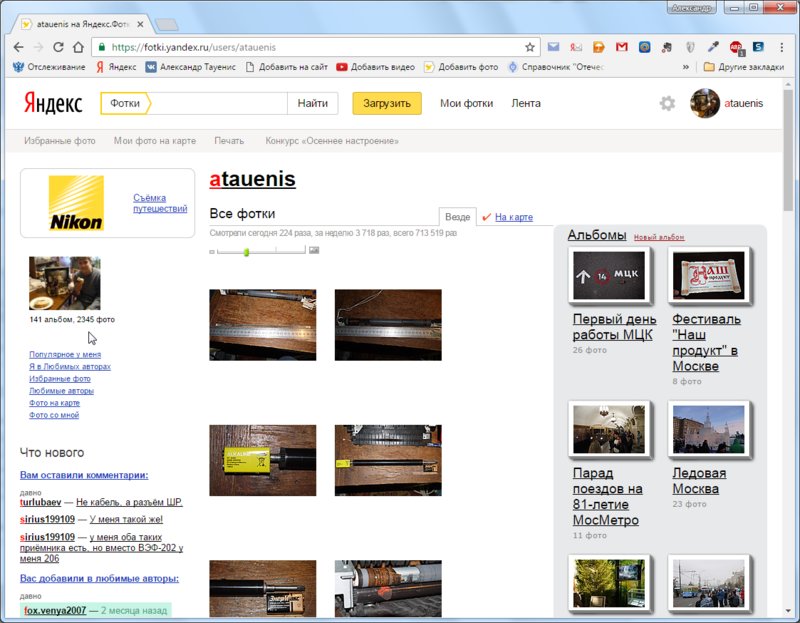
Task: Go back with the browser back arrow
Action: pos(18,47)
